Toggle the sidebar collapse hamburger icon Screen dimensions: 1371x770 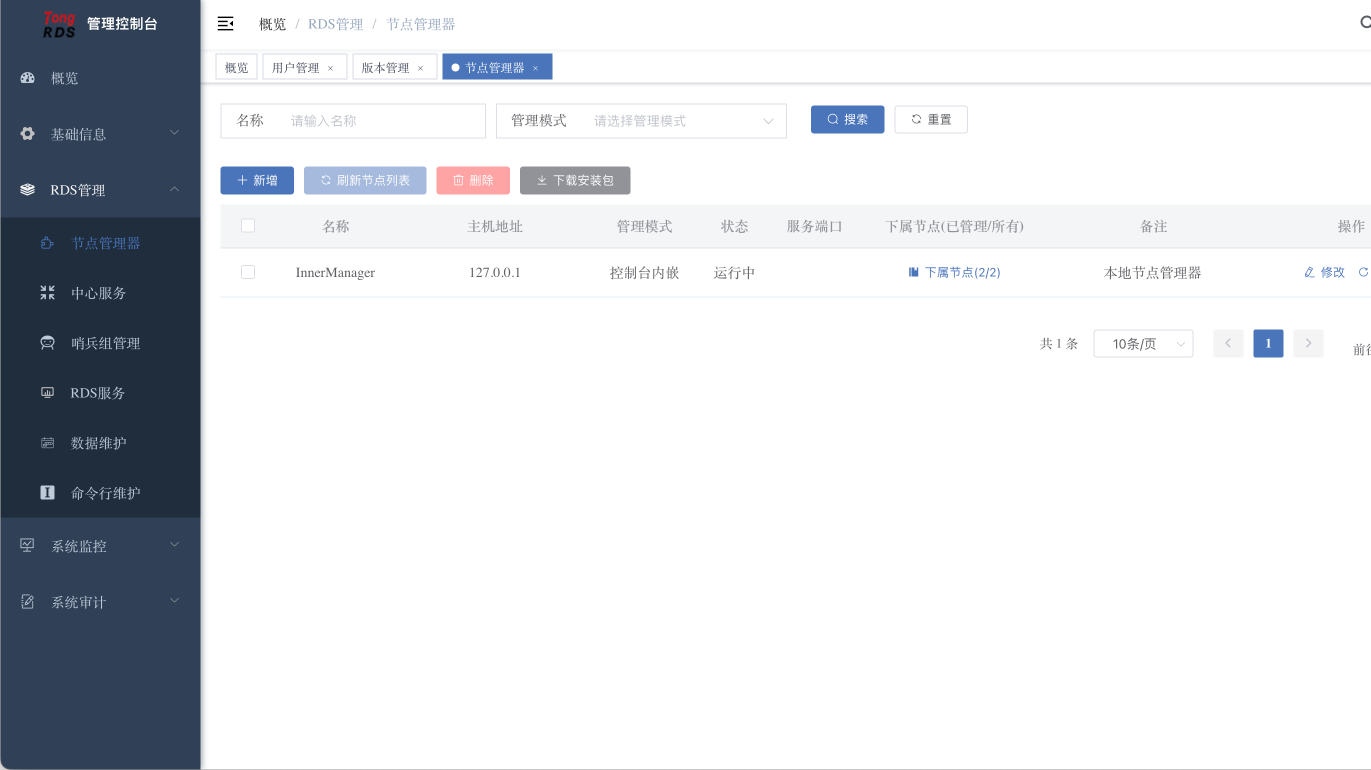pyautogui.click(x=226, y=23)
